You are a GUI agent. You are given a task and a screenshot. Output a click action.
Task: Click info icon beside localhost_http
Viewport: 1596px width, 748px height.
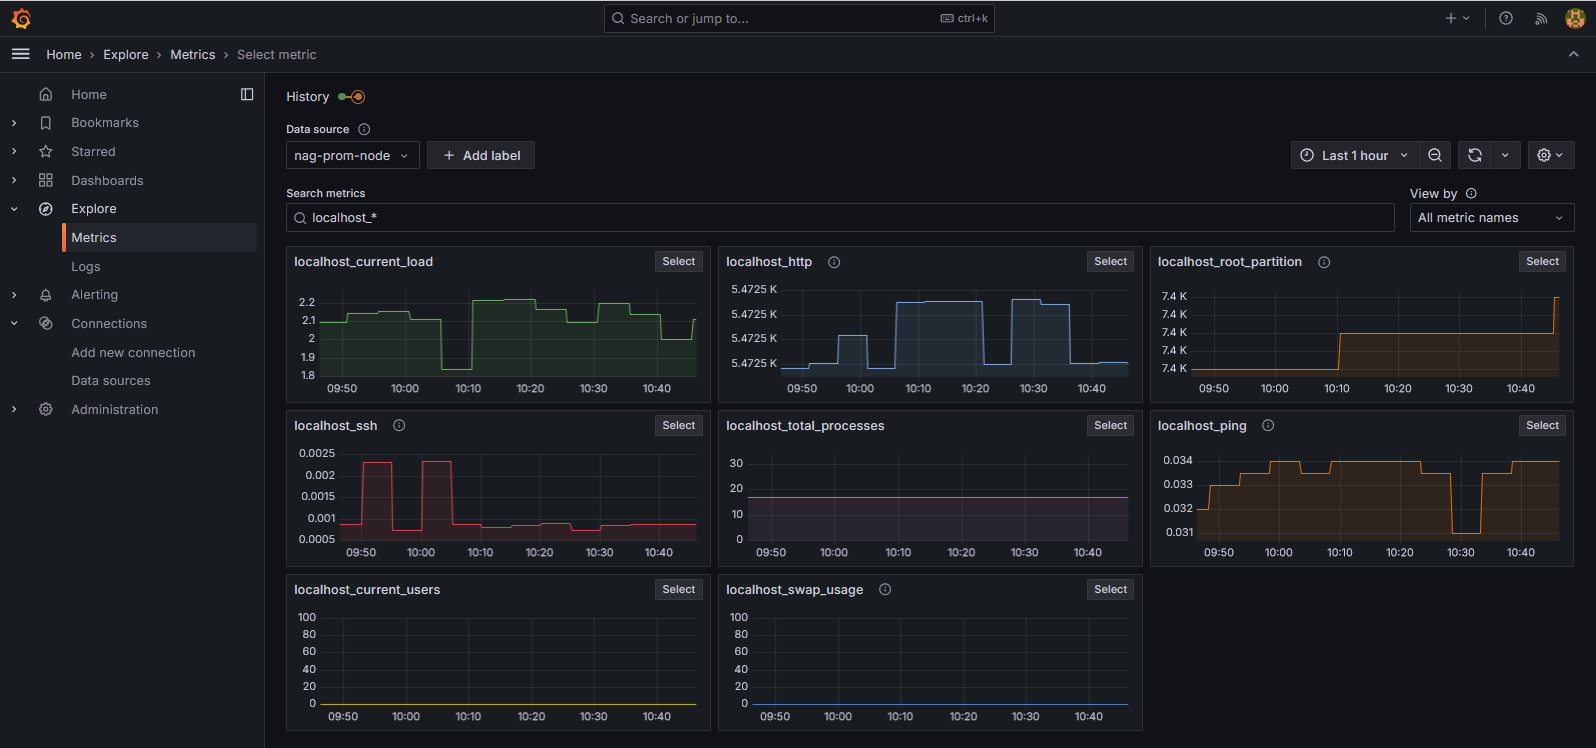tap(834, 262)
